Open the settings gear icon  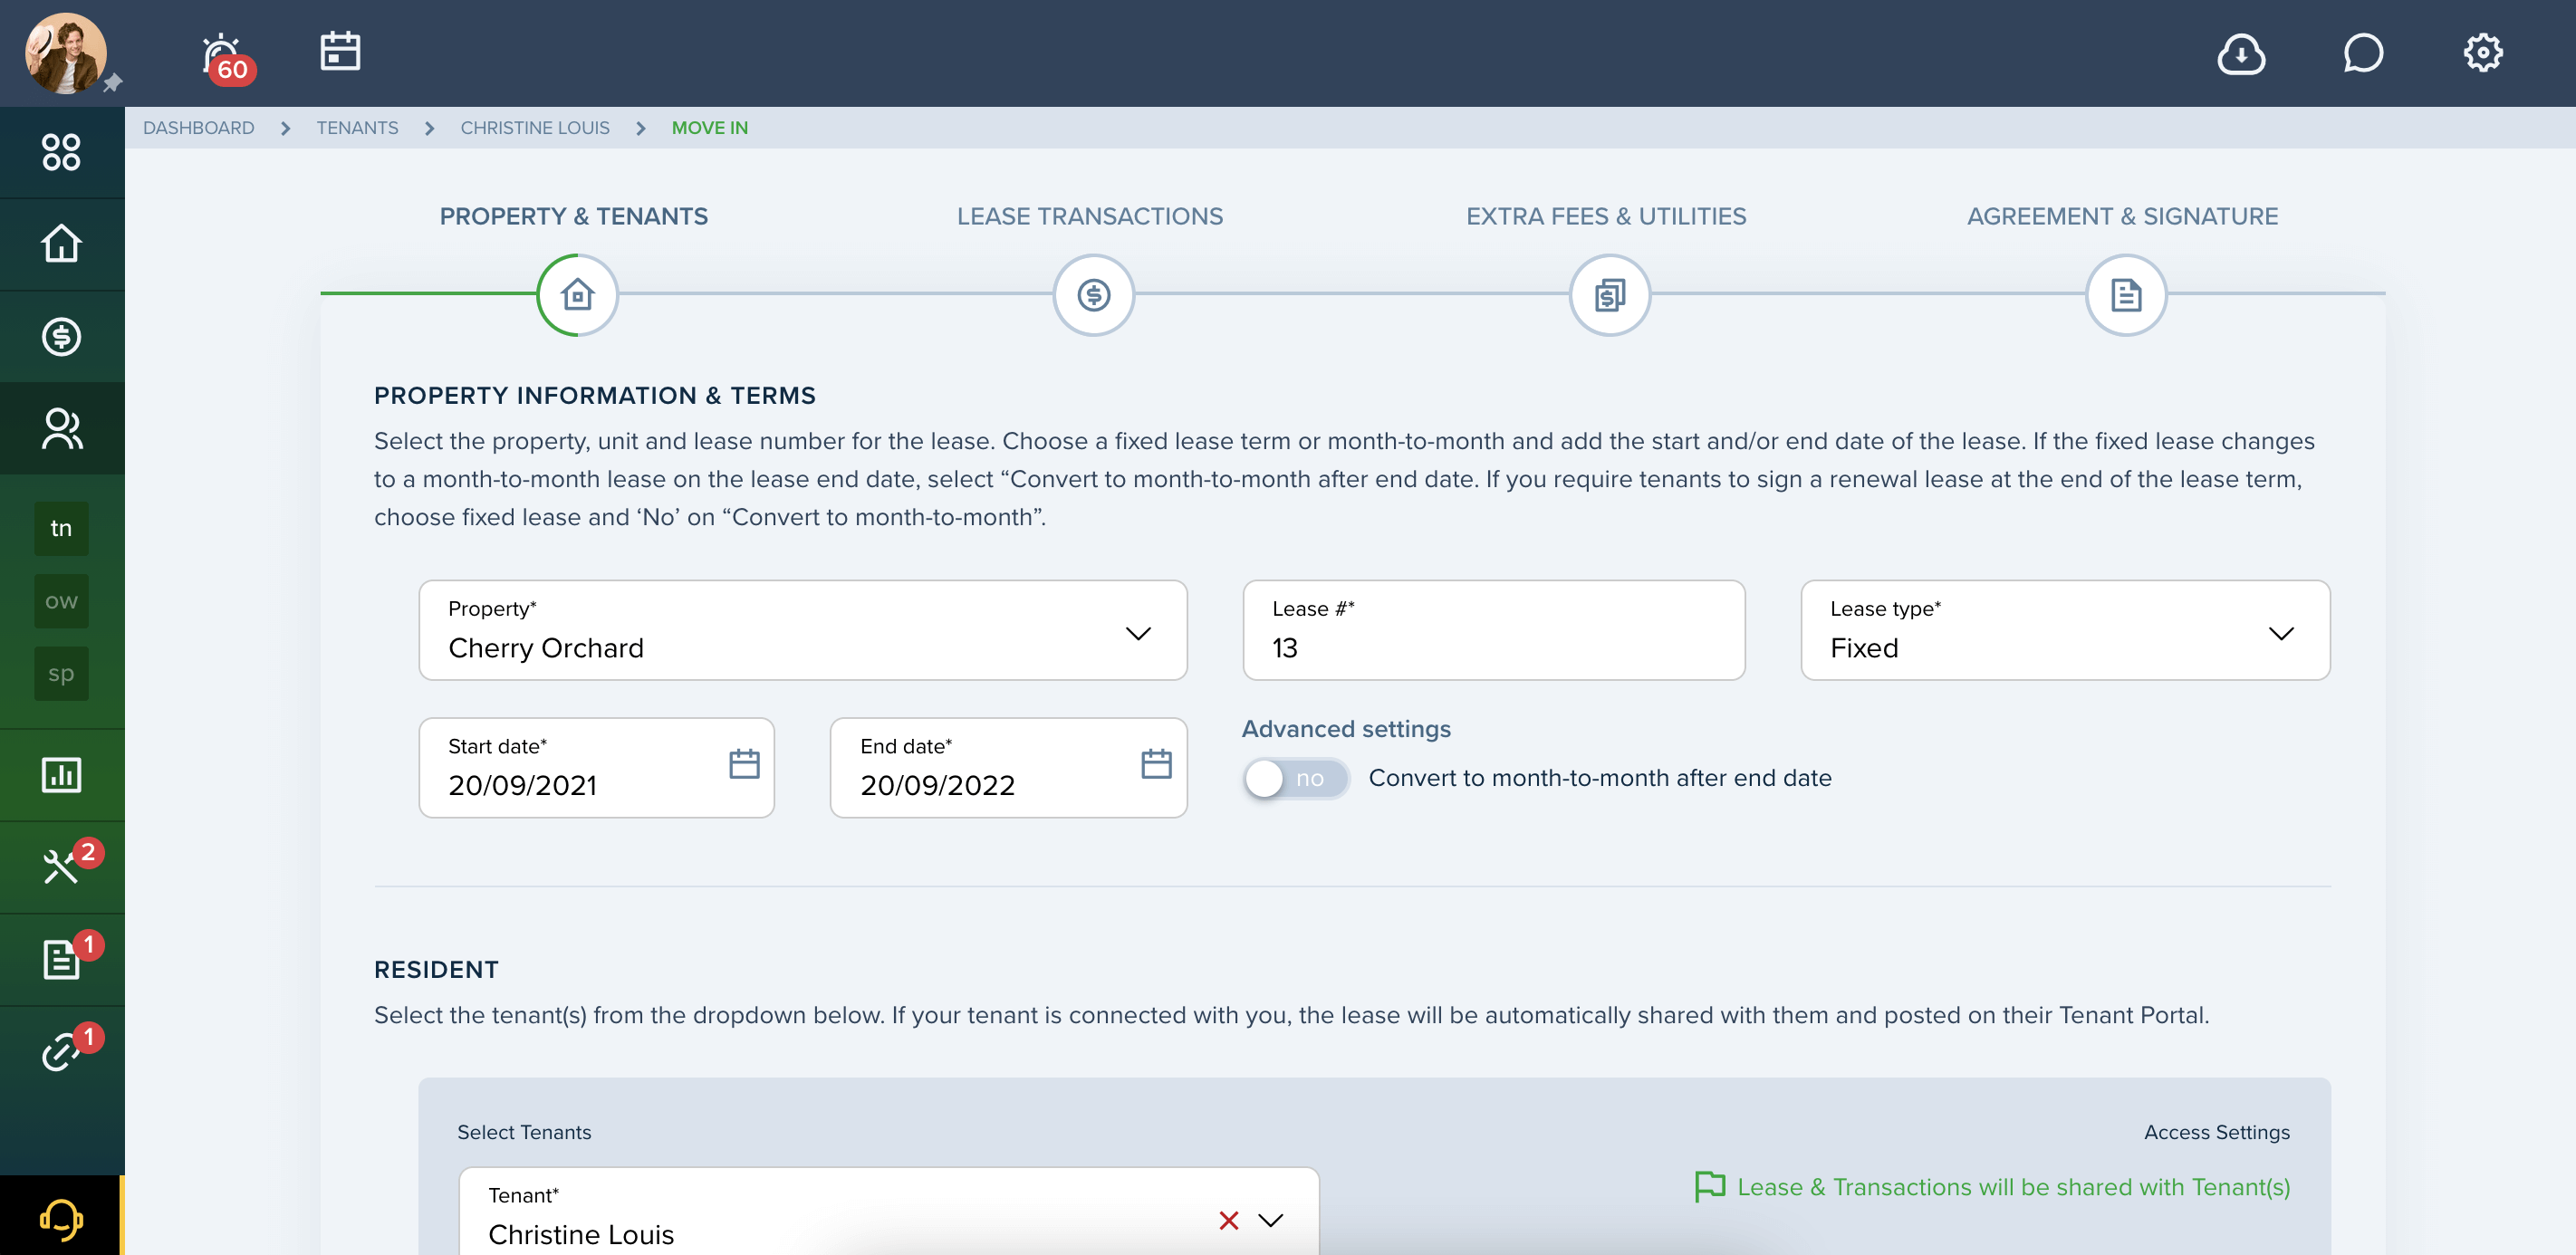click(x=2482, y=53)
